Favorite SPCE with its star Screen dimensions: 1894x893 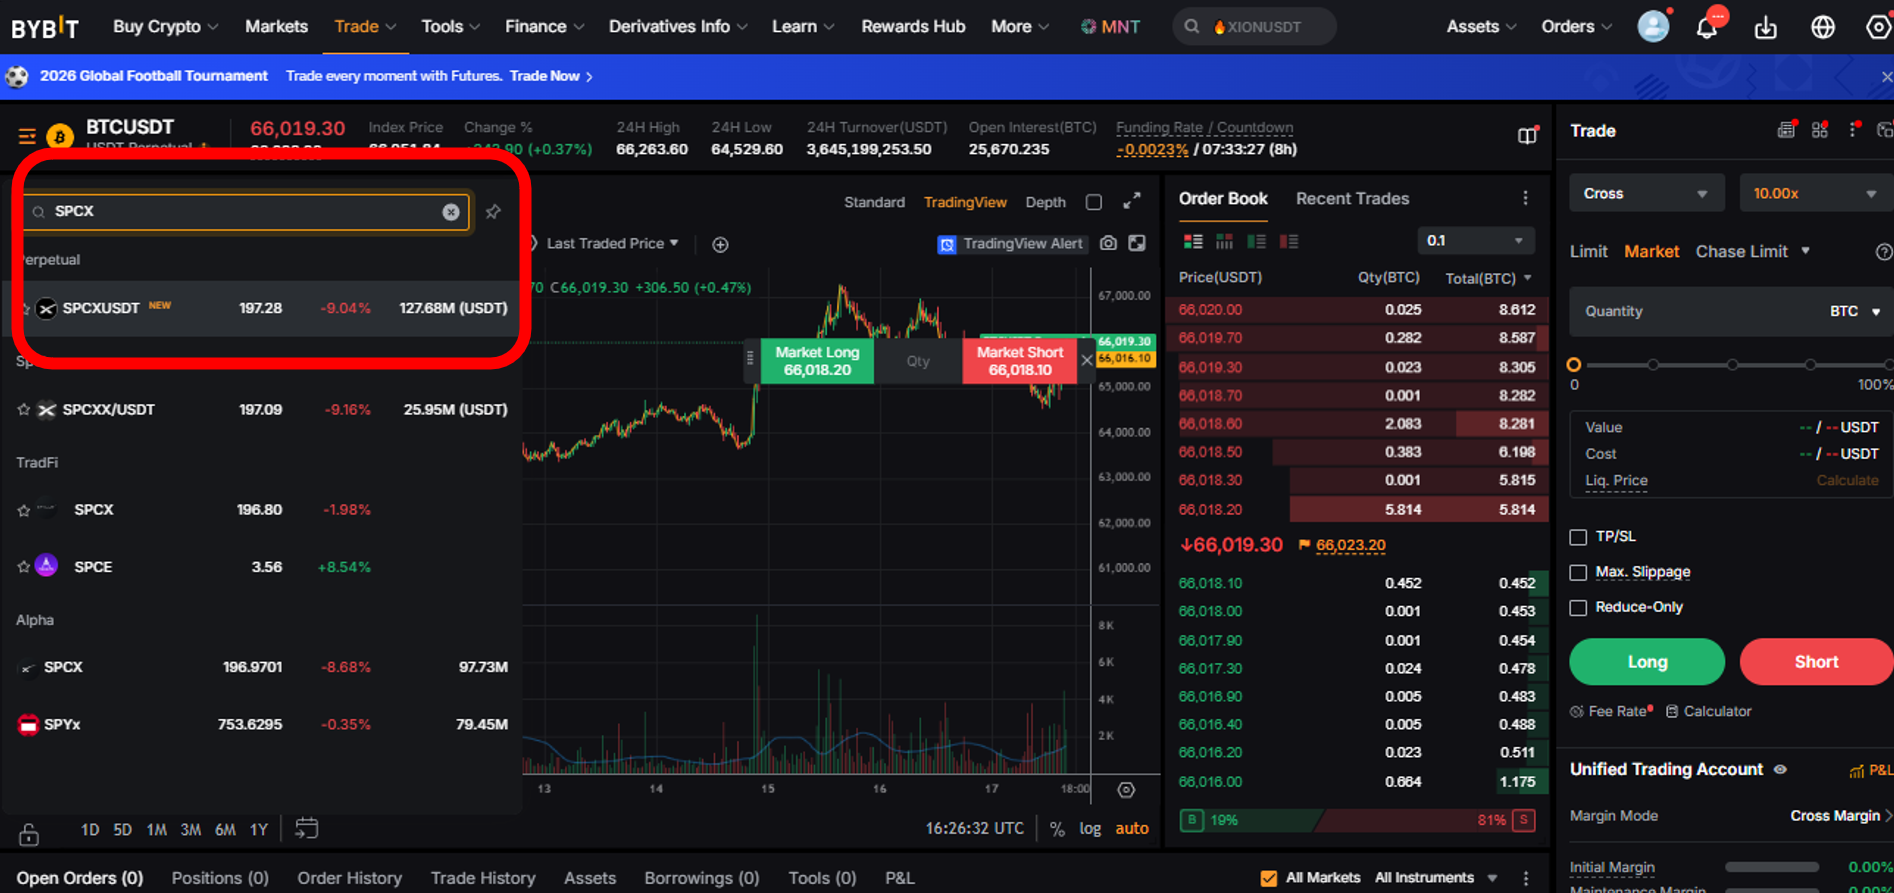[x=24, y=567]
